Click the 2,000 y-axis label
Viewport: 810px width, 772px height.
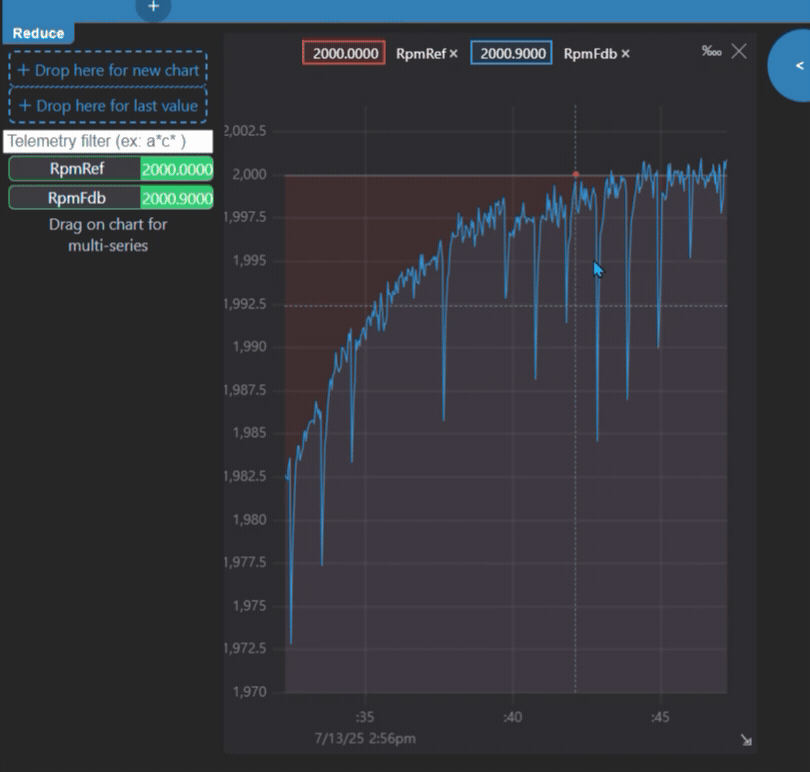pyautogui.click(x=250, y=174)
